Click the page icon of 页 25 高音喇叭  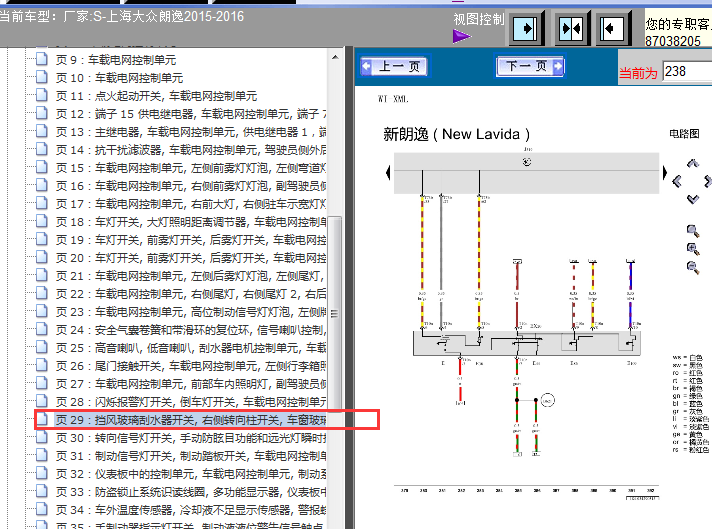[42, 347]
